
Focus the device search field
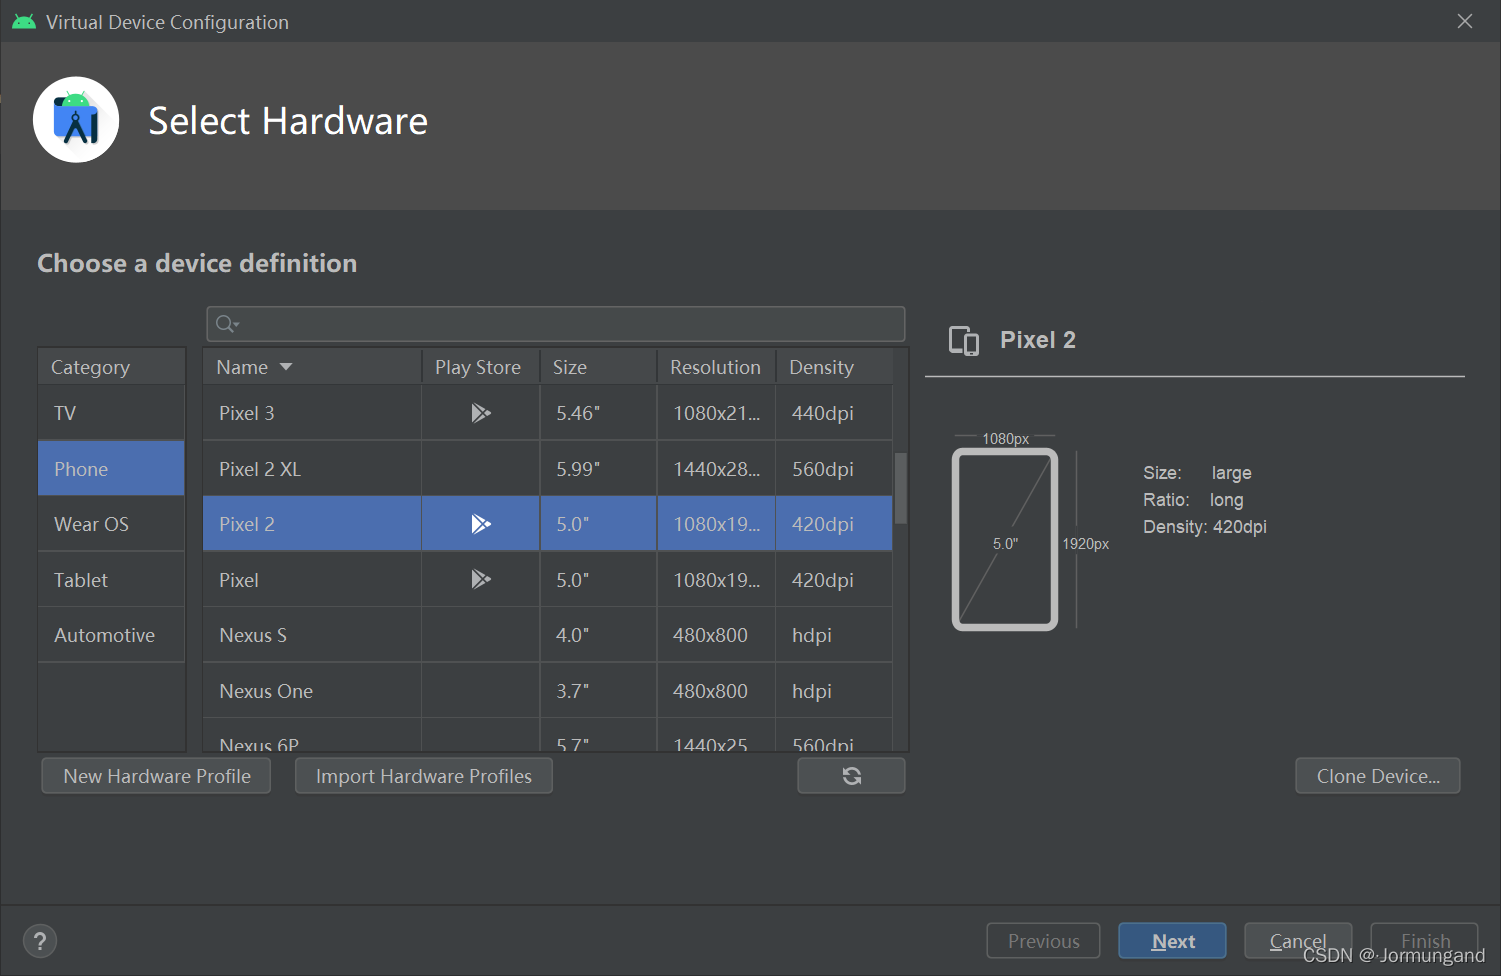point(556,324)
